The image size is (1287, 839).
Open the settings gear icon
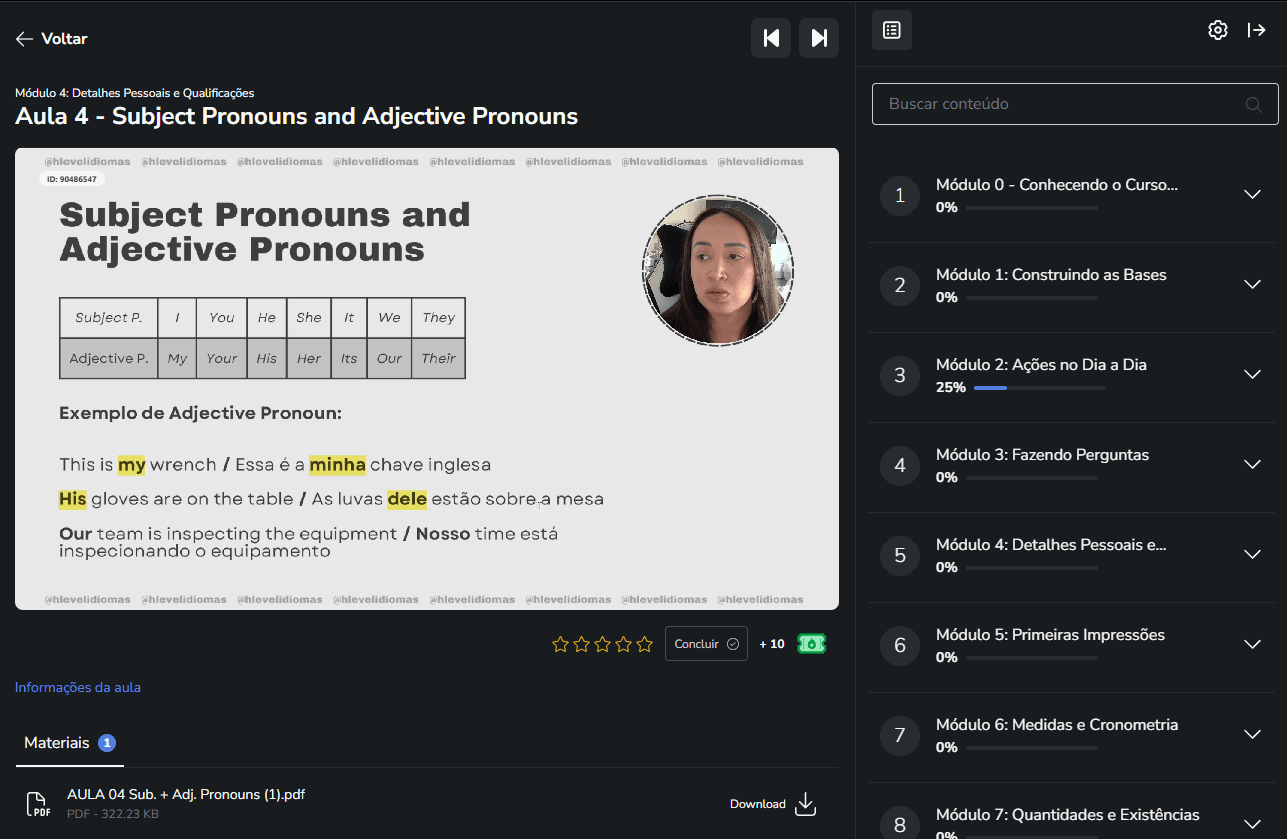click(x=1217, y=30)
